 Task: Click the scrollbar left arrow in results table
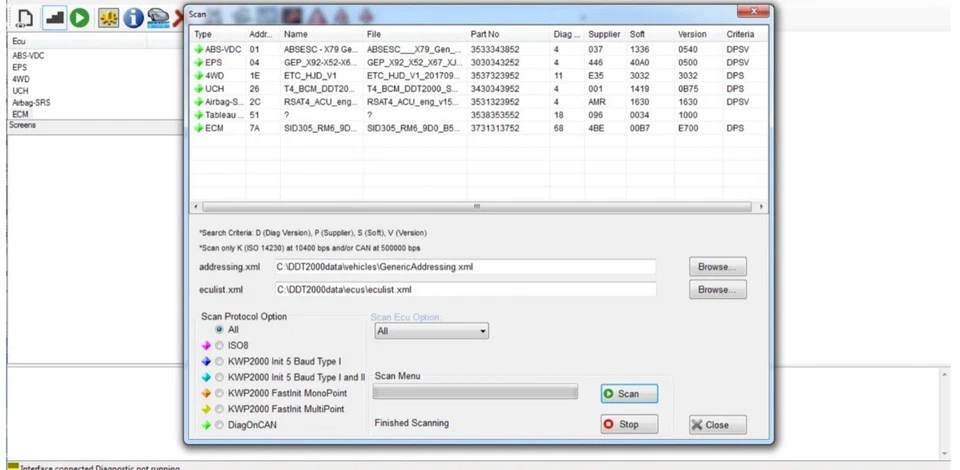(x=195, y=207)
